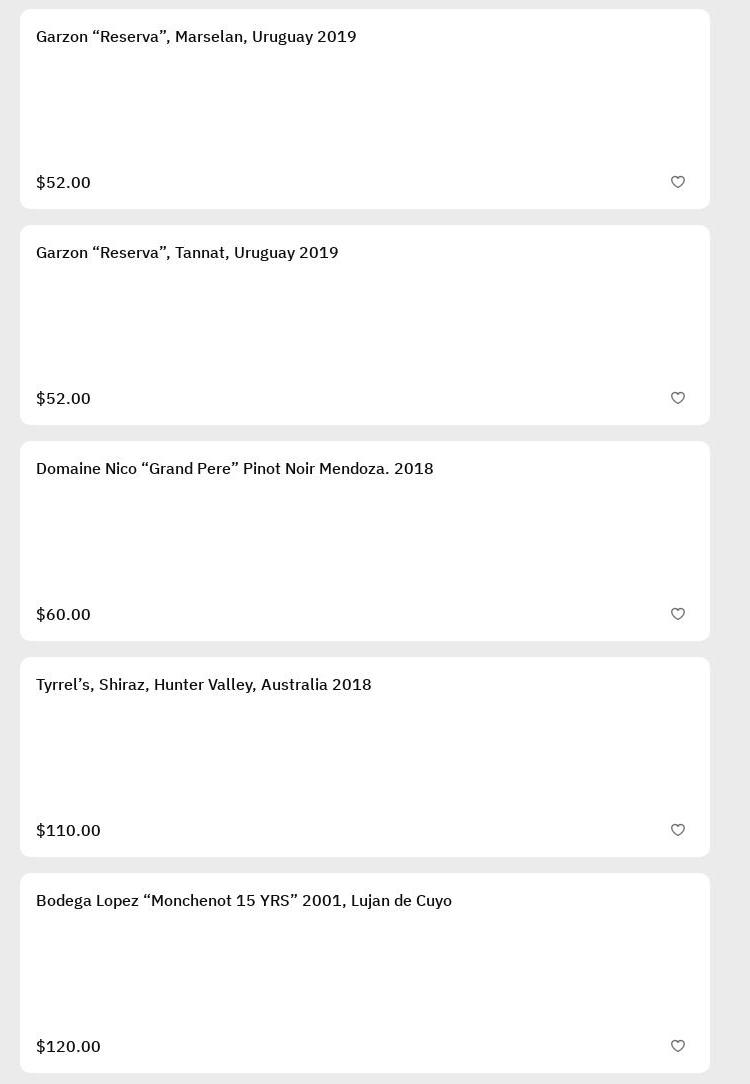Open Garzon Reserva Marselan Uruguay 2019 title
The image size is (750, 1084).
pyautogui.click(x=196, y=37)
